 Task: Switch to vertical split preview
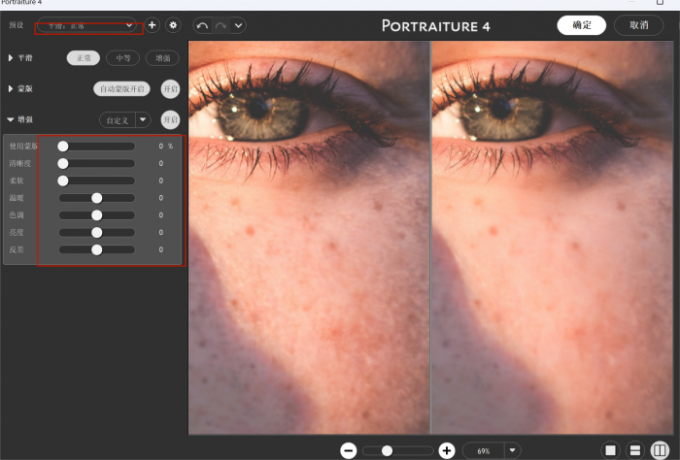click(x=660, y=450)
